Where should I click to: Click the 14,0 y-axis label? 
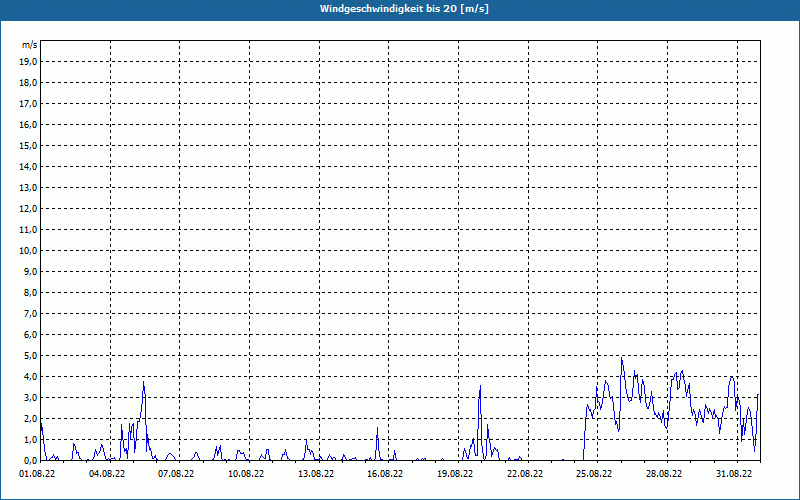pos(28,166)
